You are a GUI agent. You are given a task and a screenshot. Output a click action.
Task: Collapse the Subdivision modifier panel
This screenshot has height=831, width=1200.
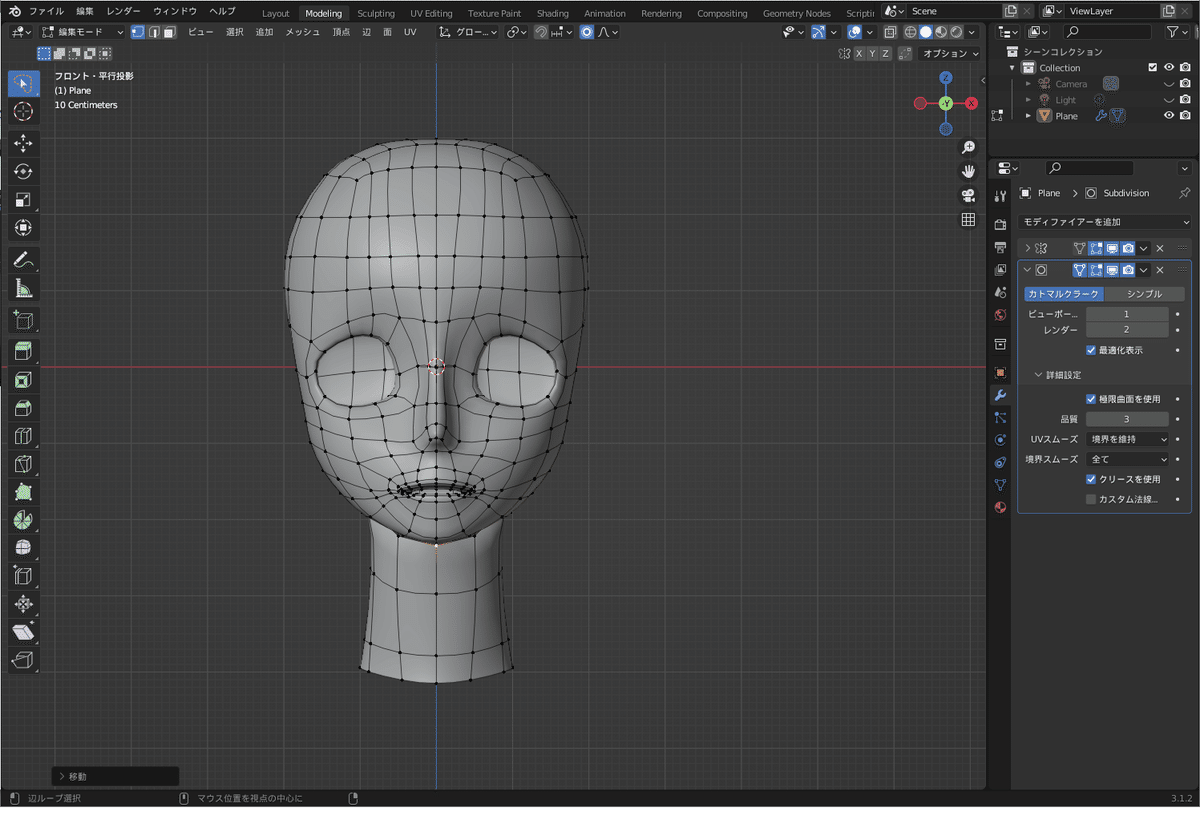pyautogui.click(x=1027, y=270)
